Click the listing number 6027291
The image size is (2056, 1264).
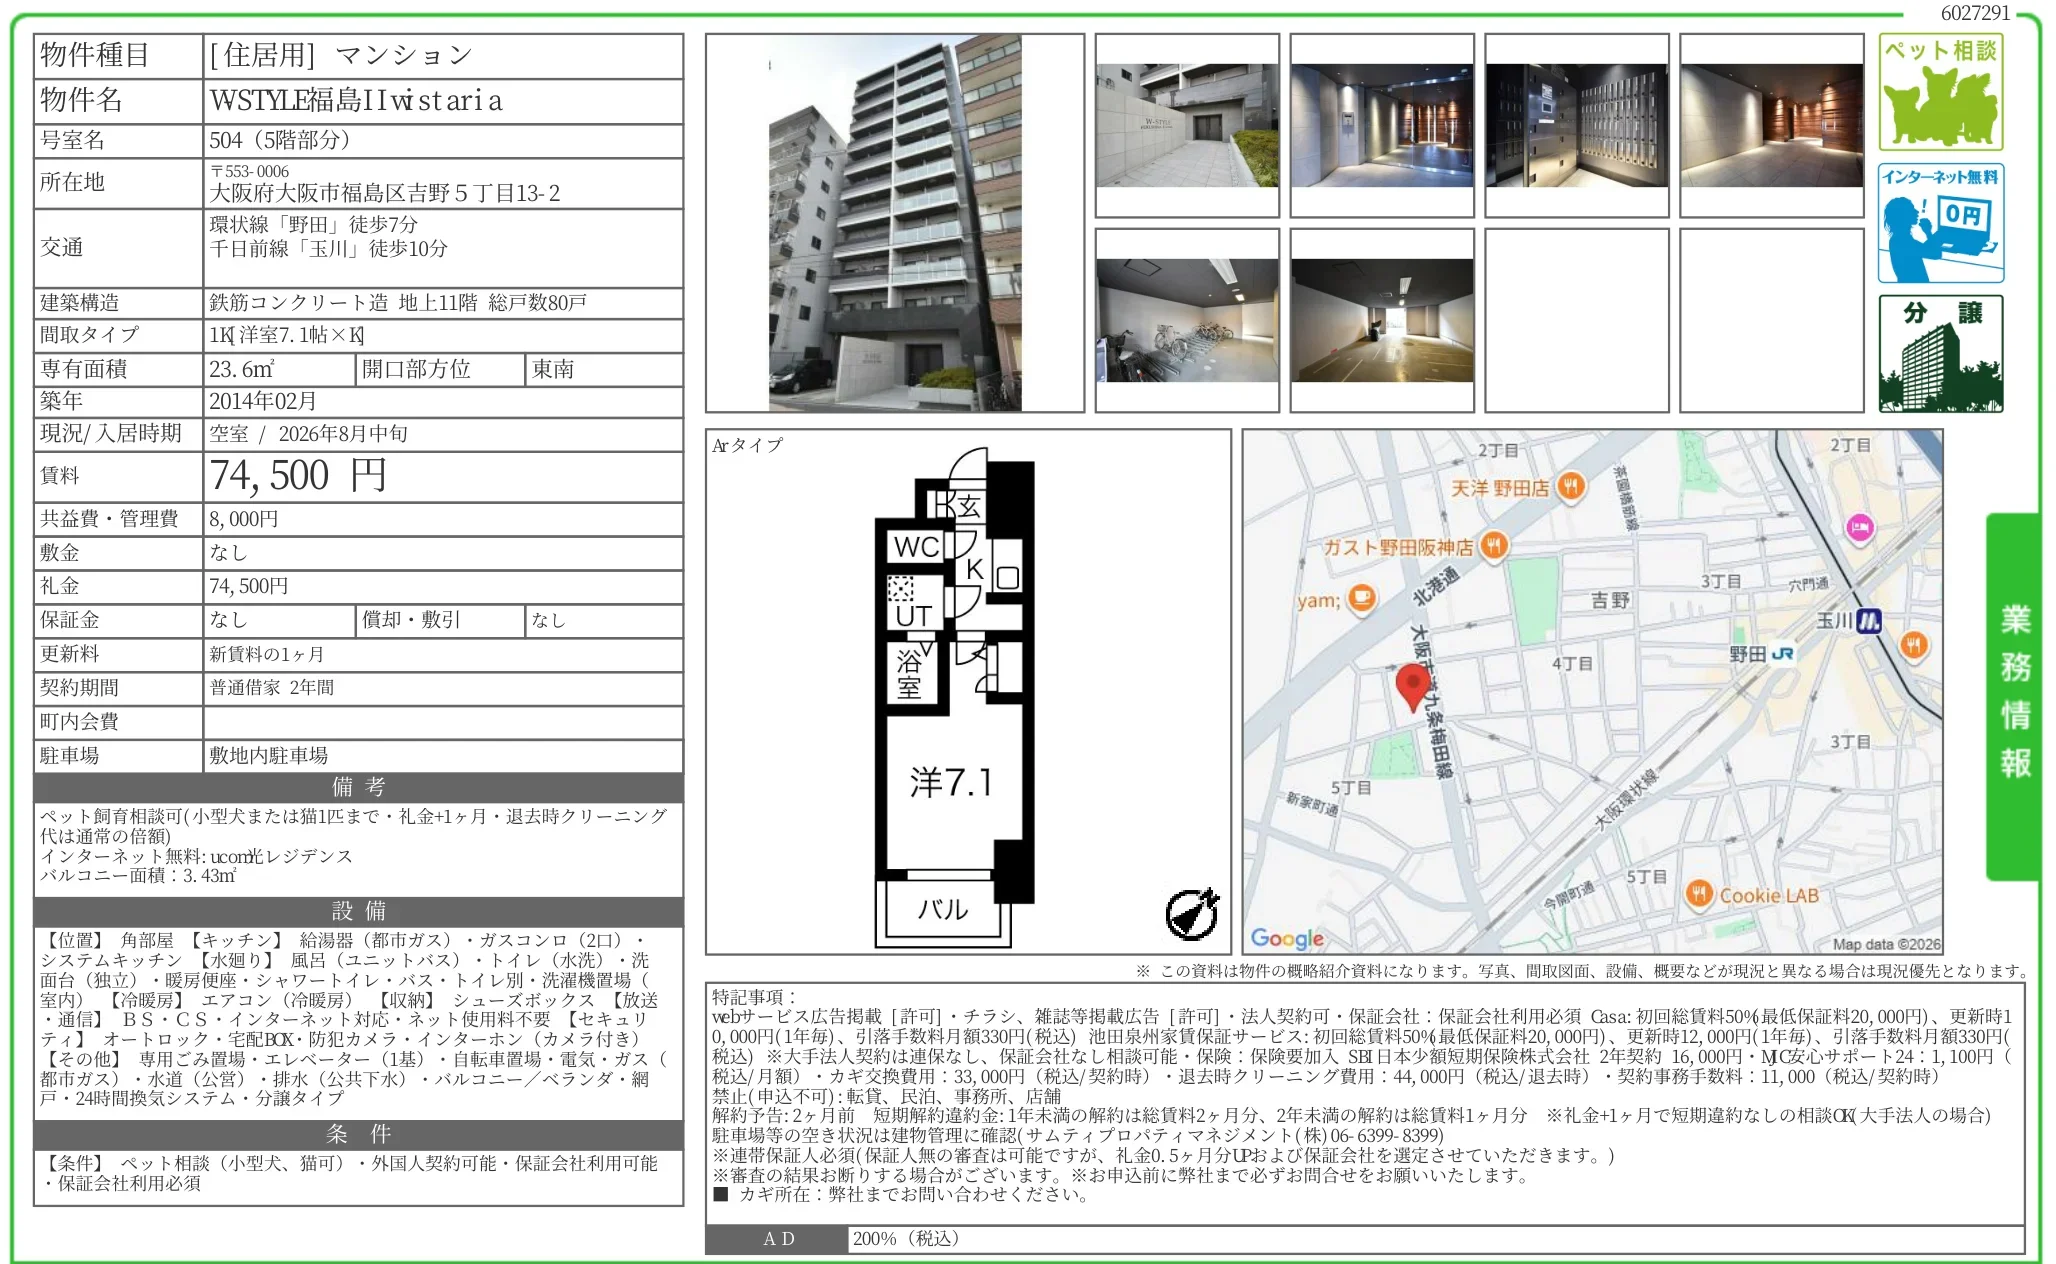click(1974, 13)
